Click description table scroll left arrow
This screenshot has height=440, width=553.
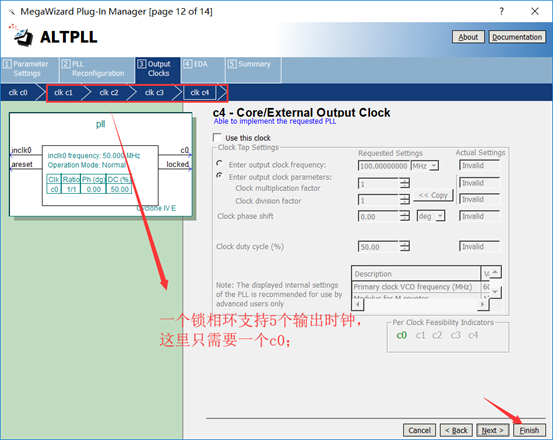click(x=358, y=304)
